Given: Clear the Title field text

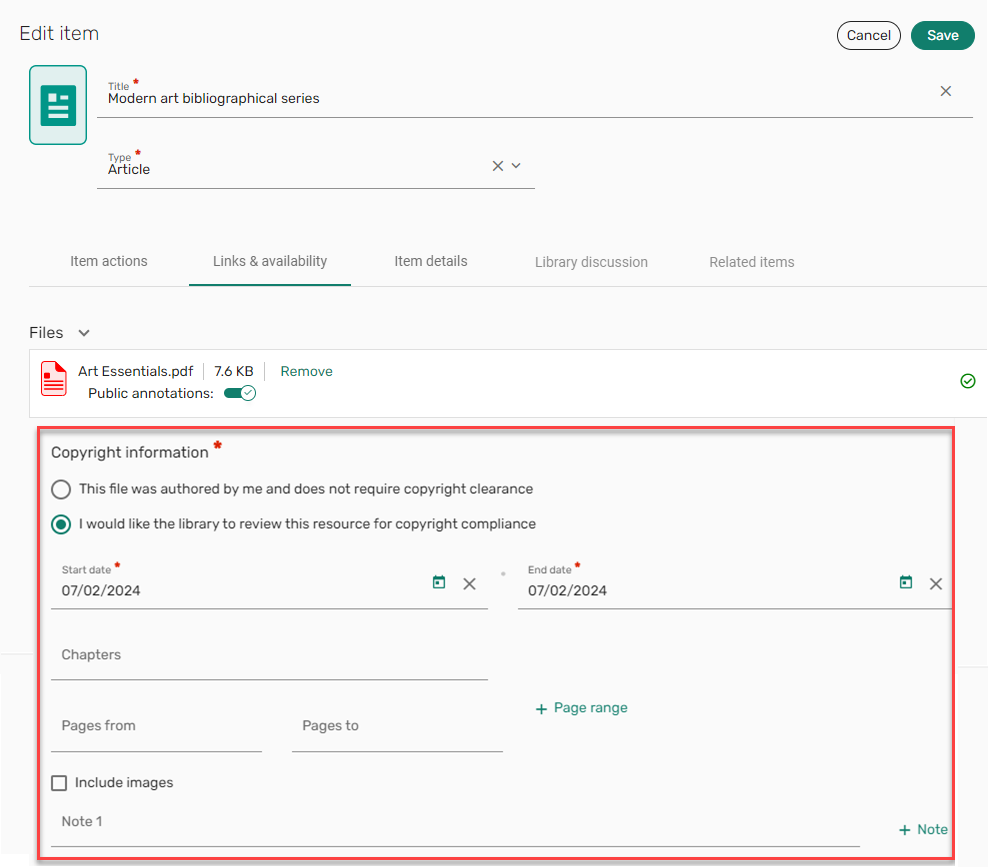Looking at the screenshot, I should (945, 91).
